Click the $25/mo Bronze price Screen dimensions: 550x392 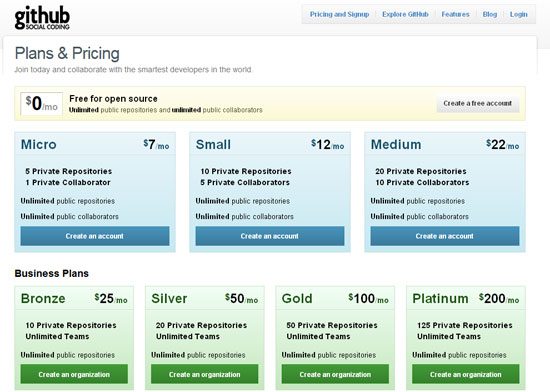click(111, 299)
